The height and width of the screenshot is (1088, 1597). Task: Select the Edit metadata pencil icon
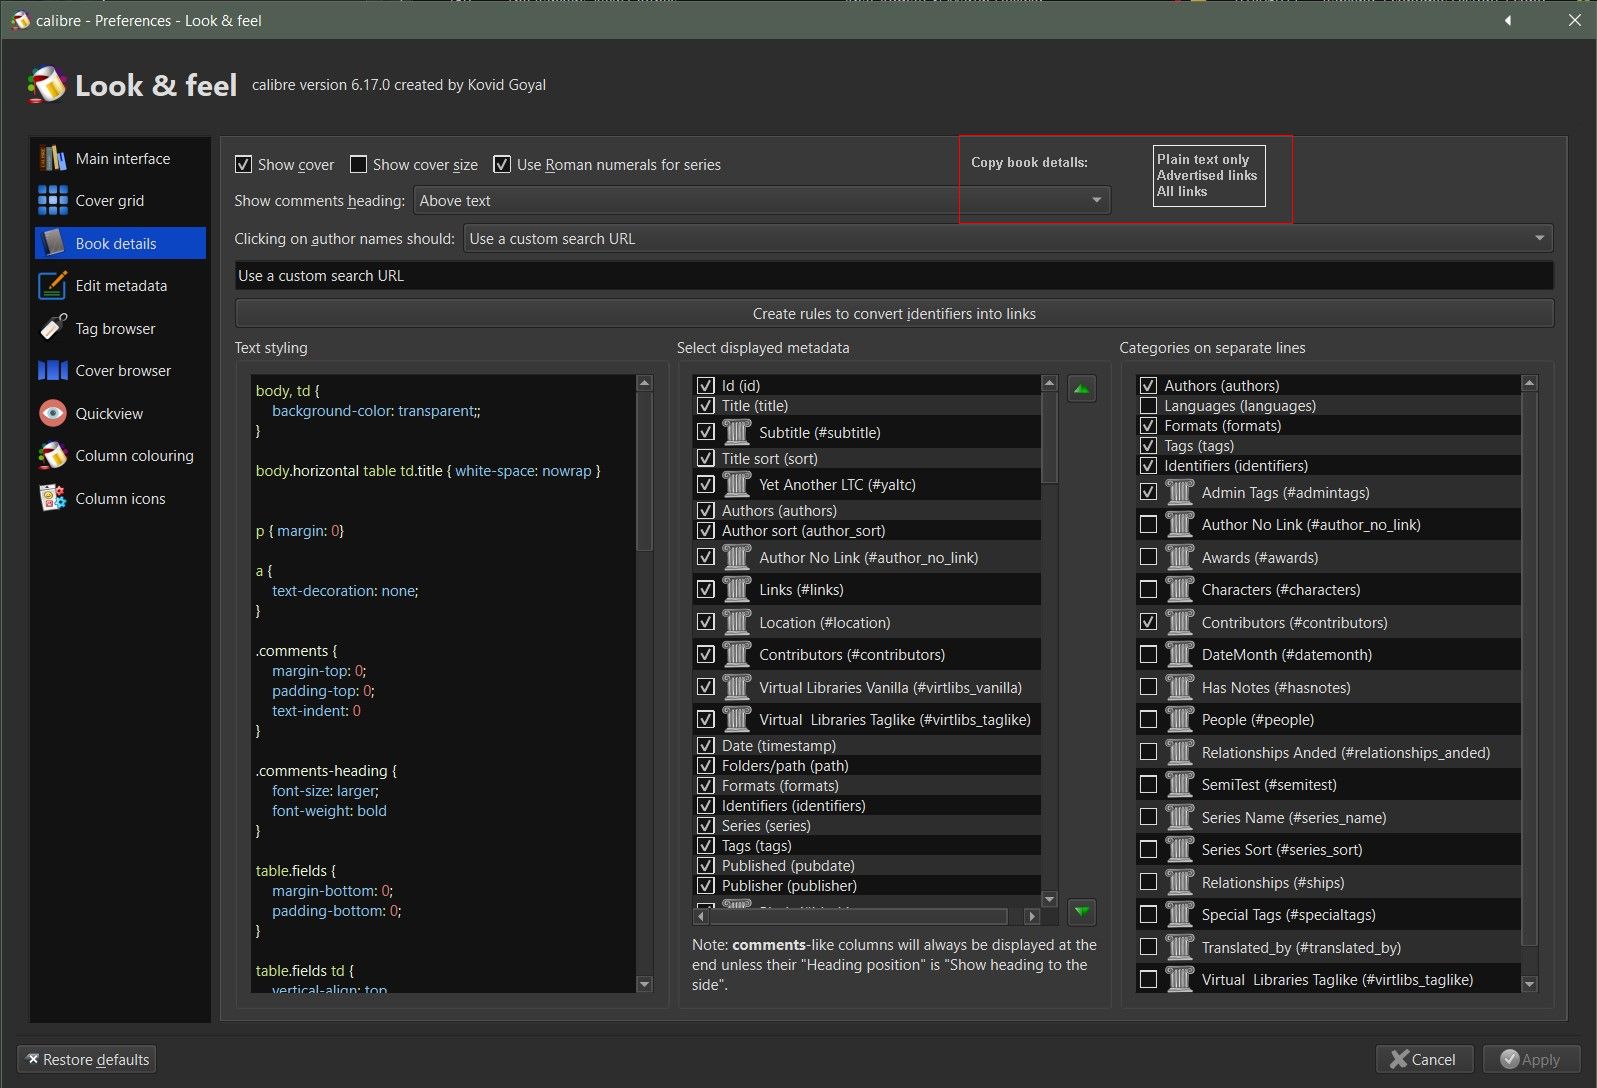tap(53, 286)
